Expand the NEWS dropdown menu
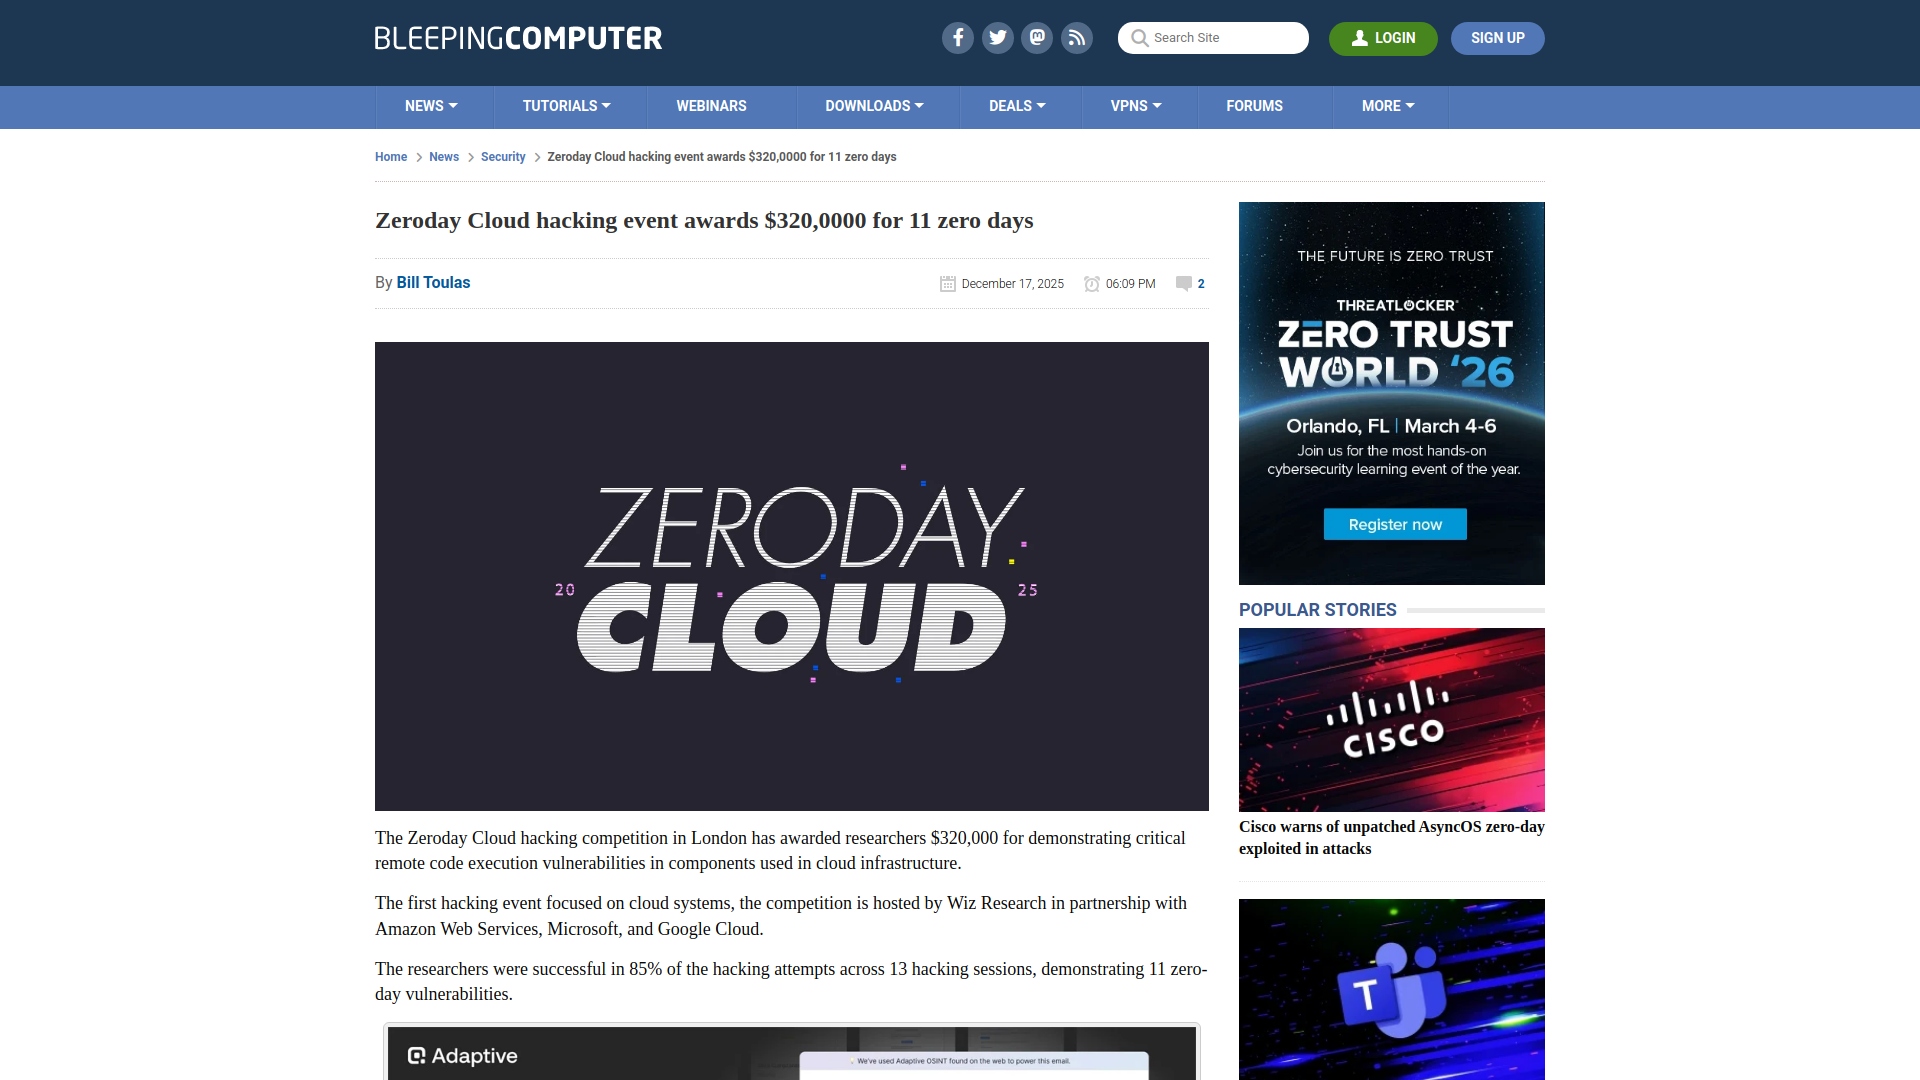The image size is (1920, 1080). tap(431, 106)
